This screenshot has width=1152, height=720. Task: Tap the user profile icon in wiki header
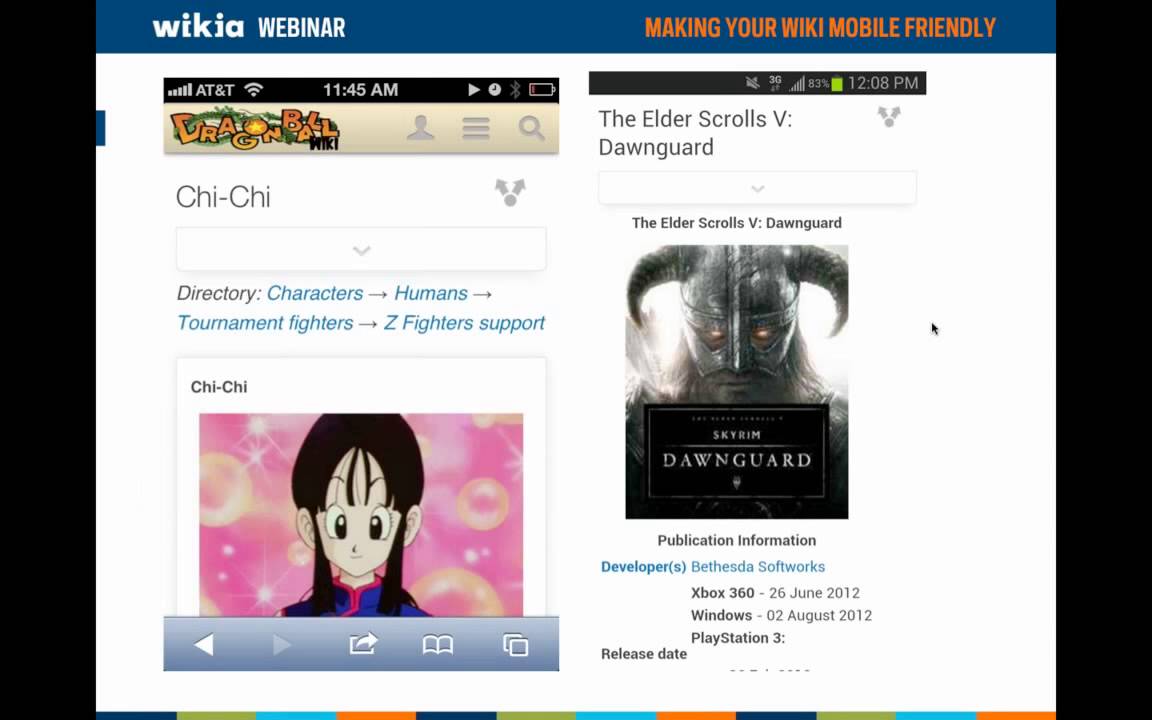(x=420, y=128)
